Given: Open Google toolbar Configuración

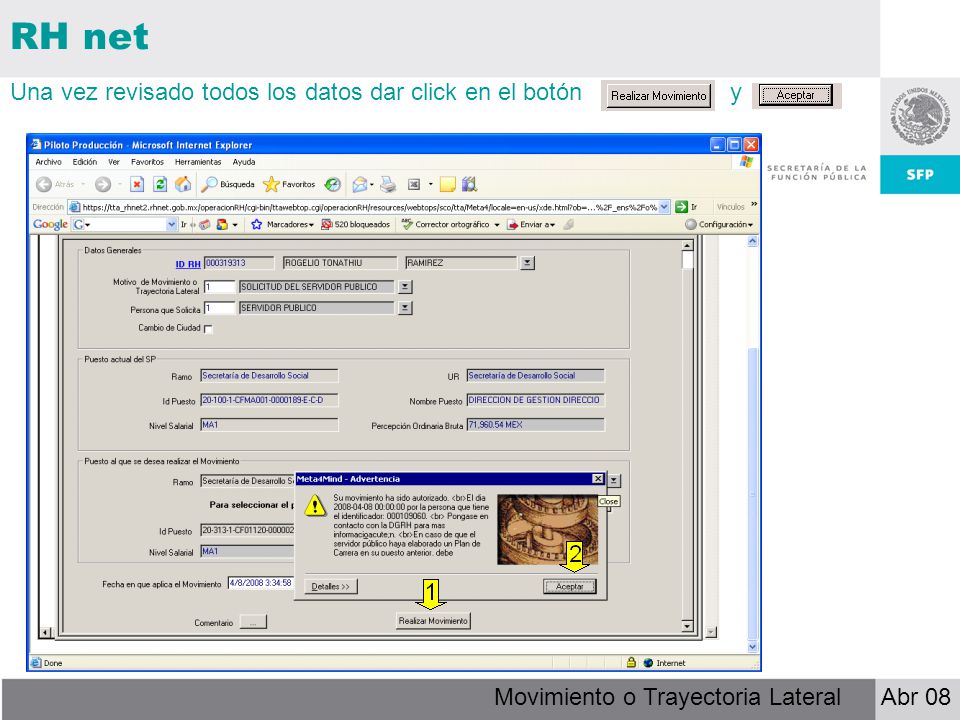Looking at the screenshot, I should click(x=719, y=225).
